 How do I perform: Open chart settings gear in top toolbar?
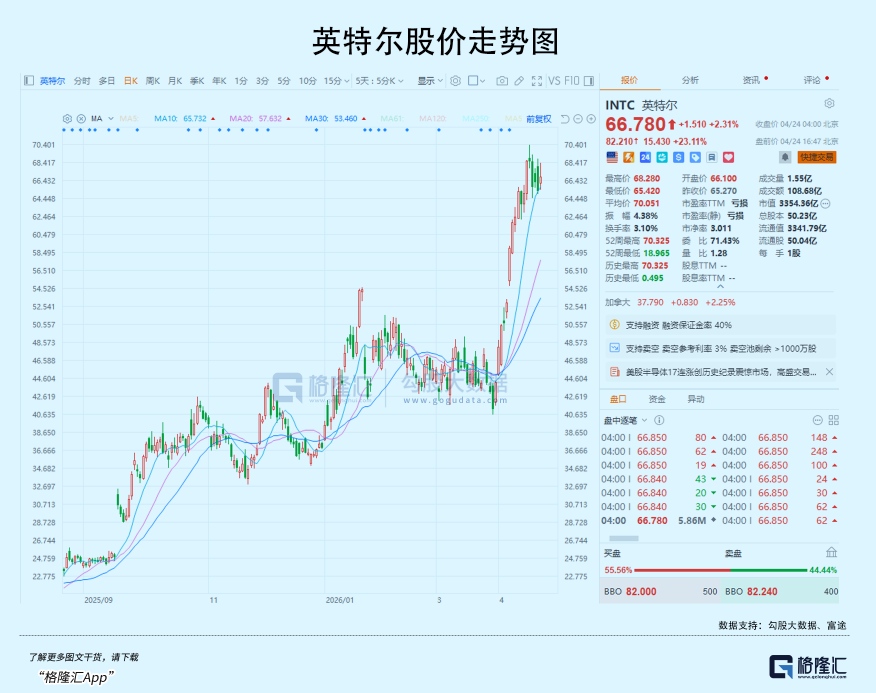click(455, 81)
